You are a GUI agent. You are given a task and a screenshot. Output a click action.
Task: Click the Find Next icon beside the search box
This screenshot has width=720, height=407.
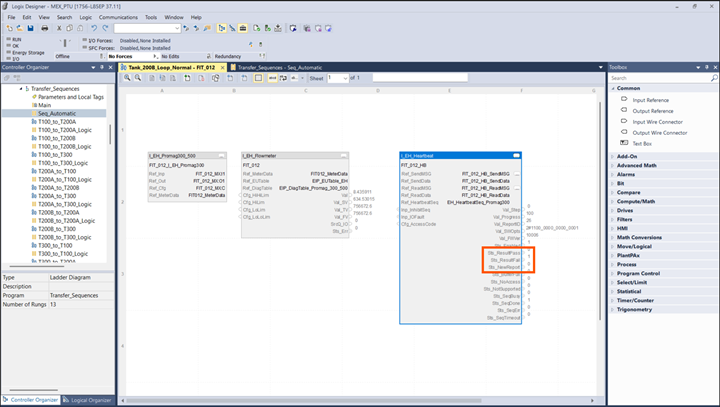coord(197,28)
